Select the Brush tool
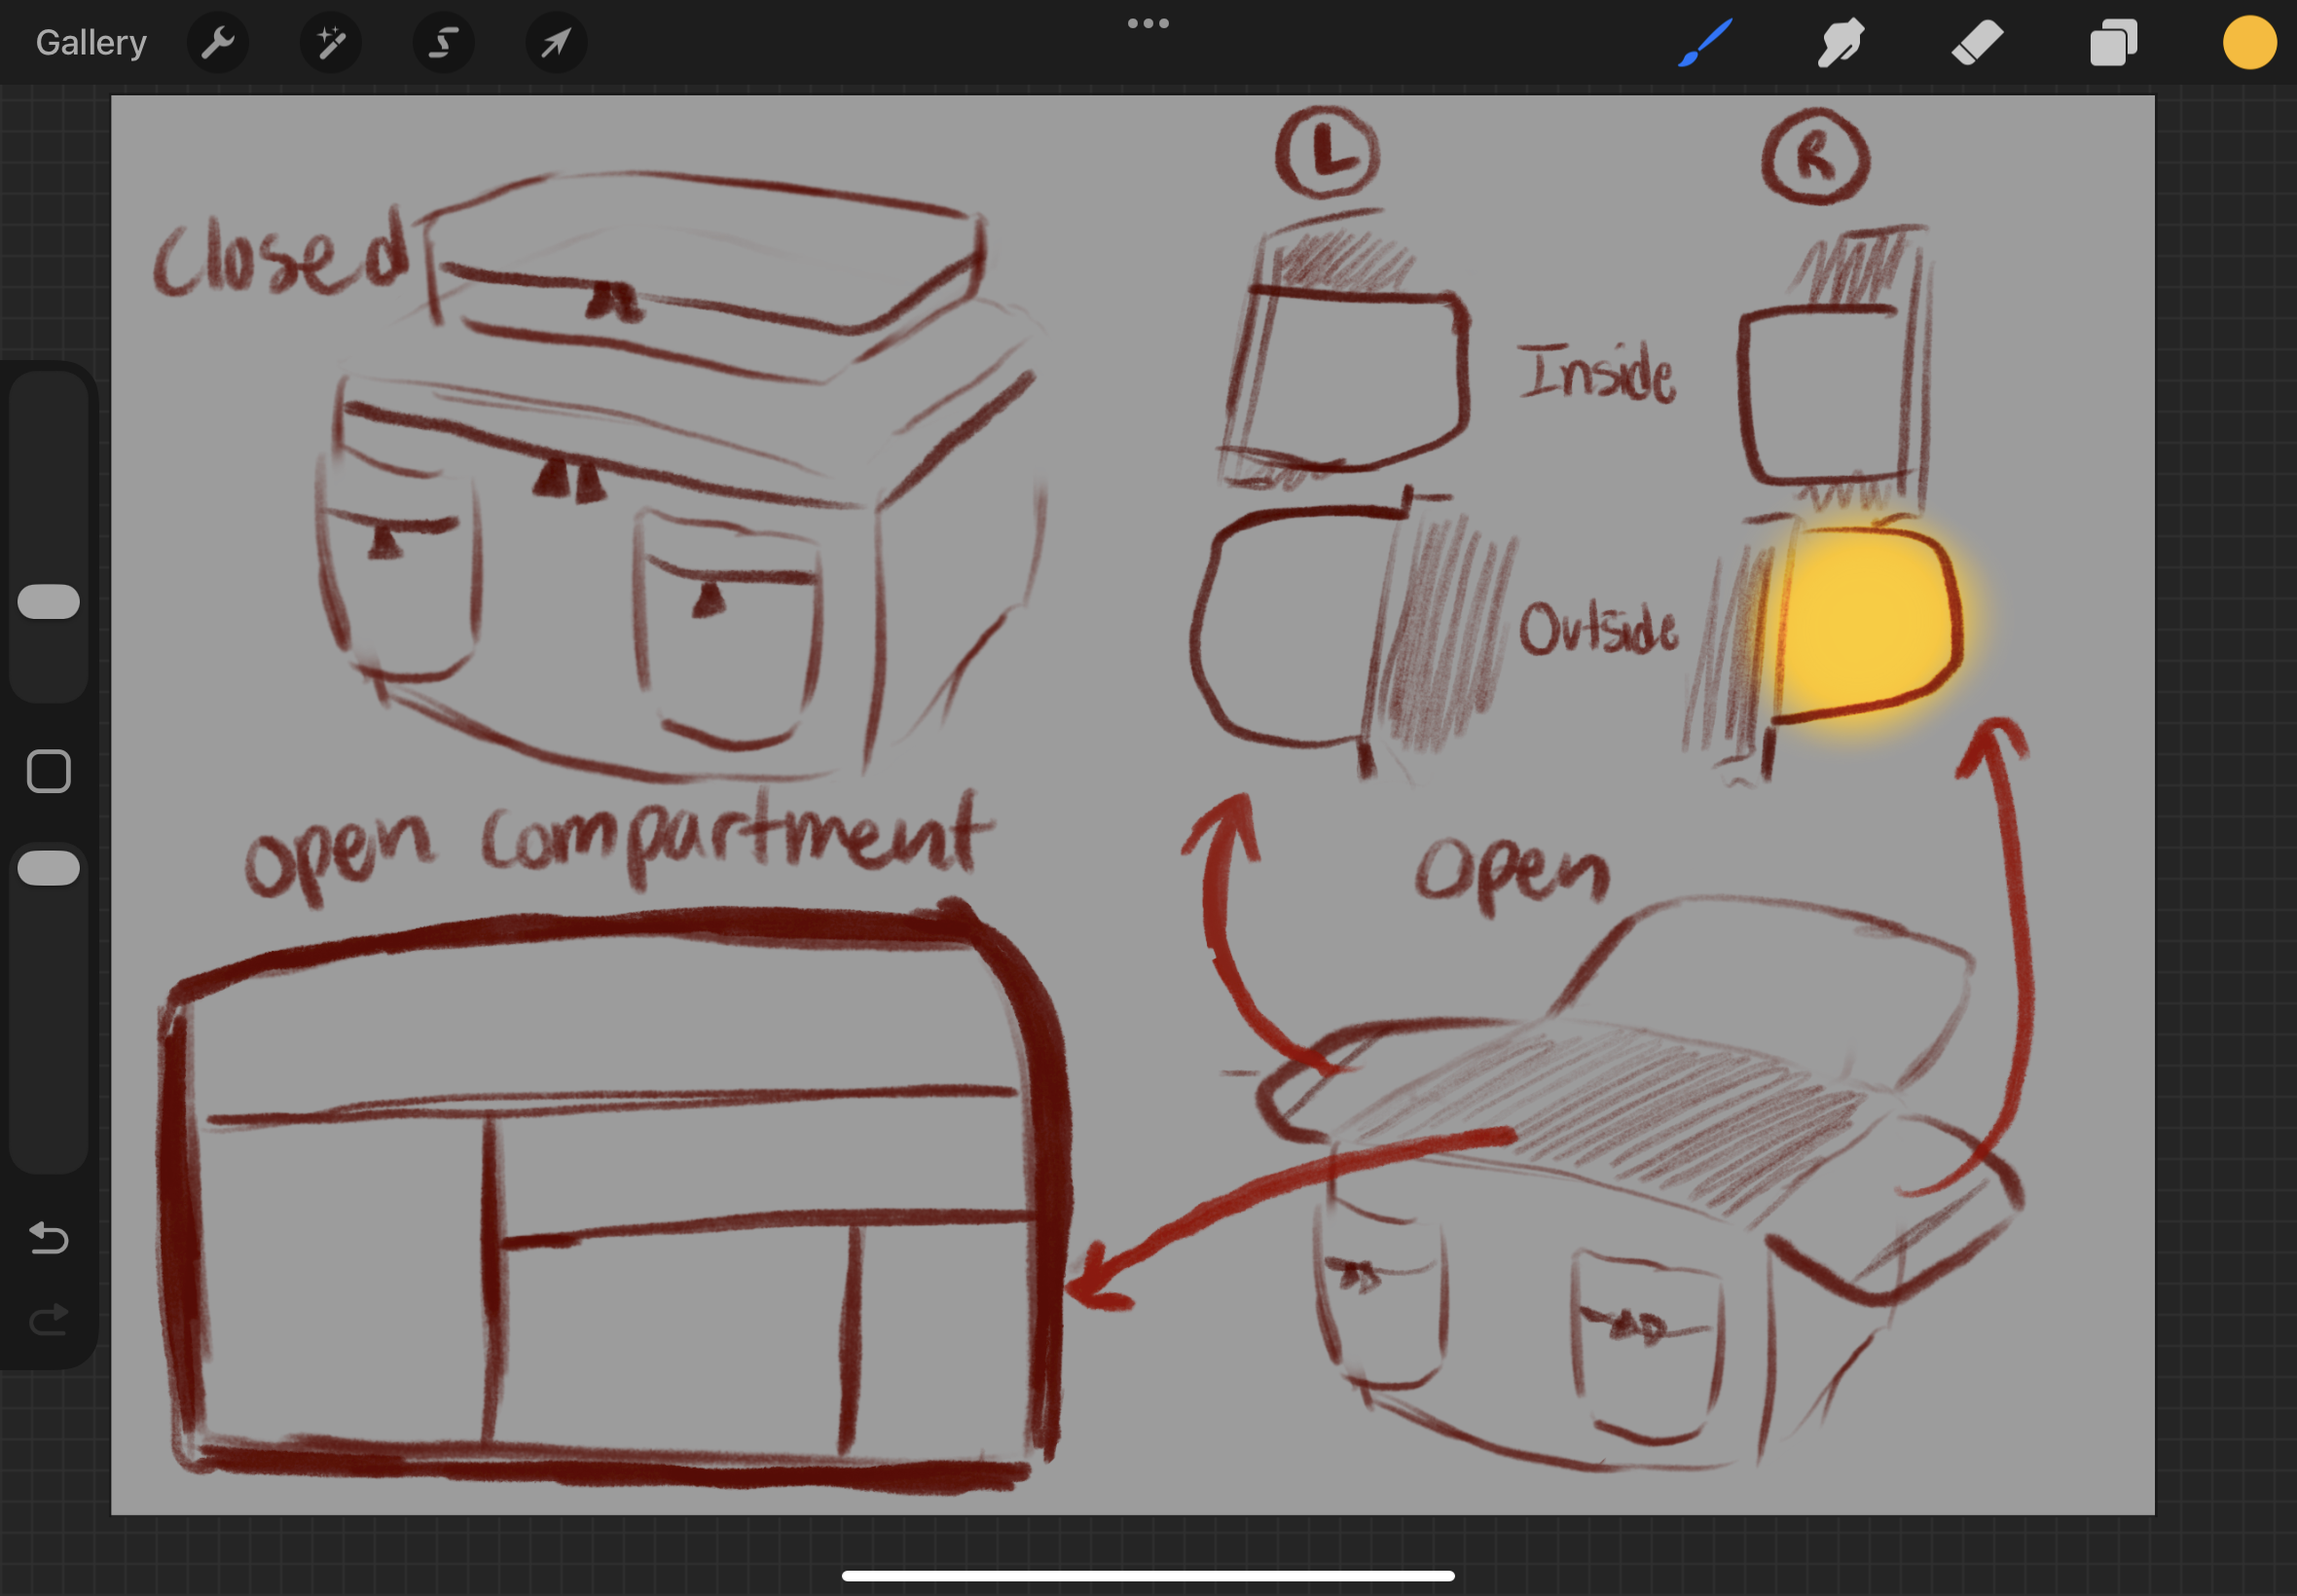Screen dimensions: 2297x1596 1705,43
